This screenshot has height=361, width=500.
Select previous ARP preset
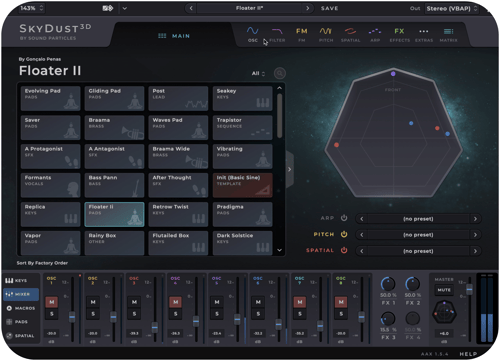tap(362, 219)
